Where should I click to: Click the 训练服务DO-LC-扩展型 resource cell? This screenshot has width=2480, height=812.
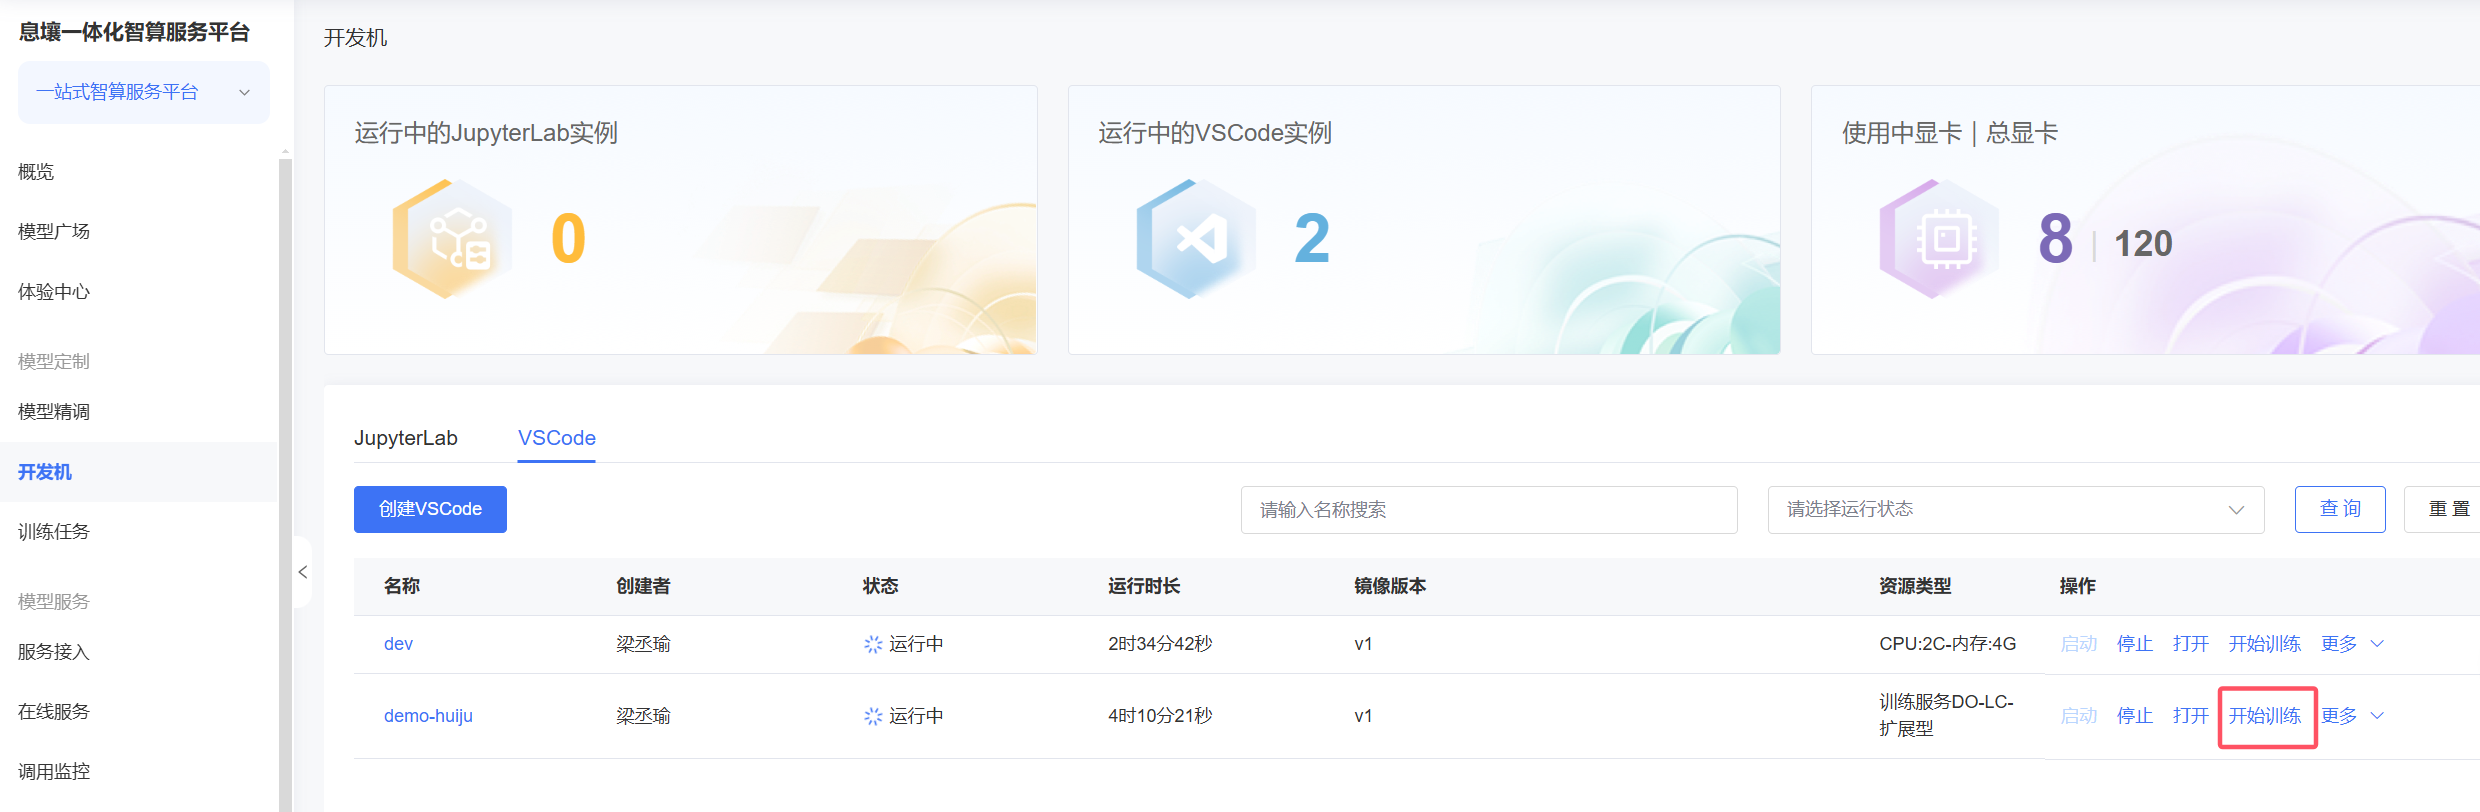(x=1946, y=715)
